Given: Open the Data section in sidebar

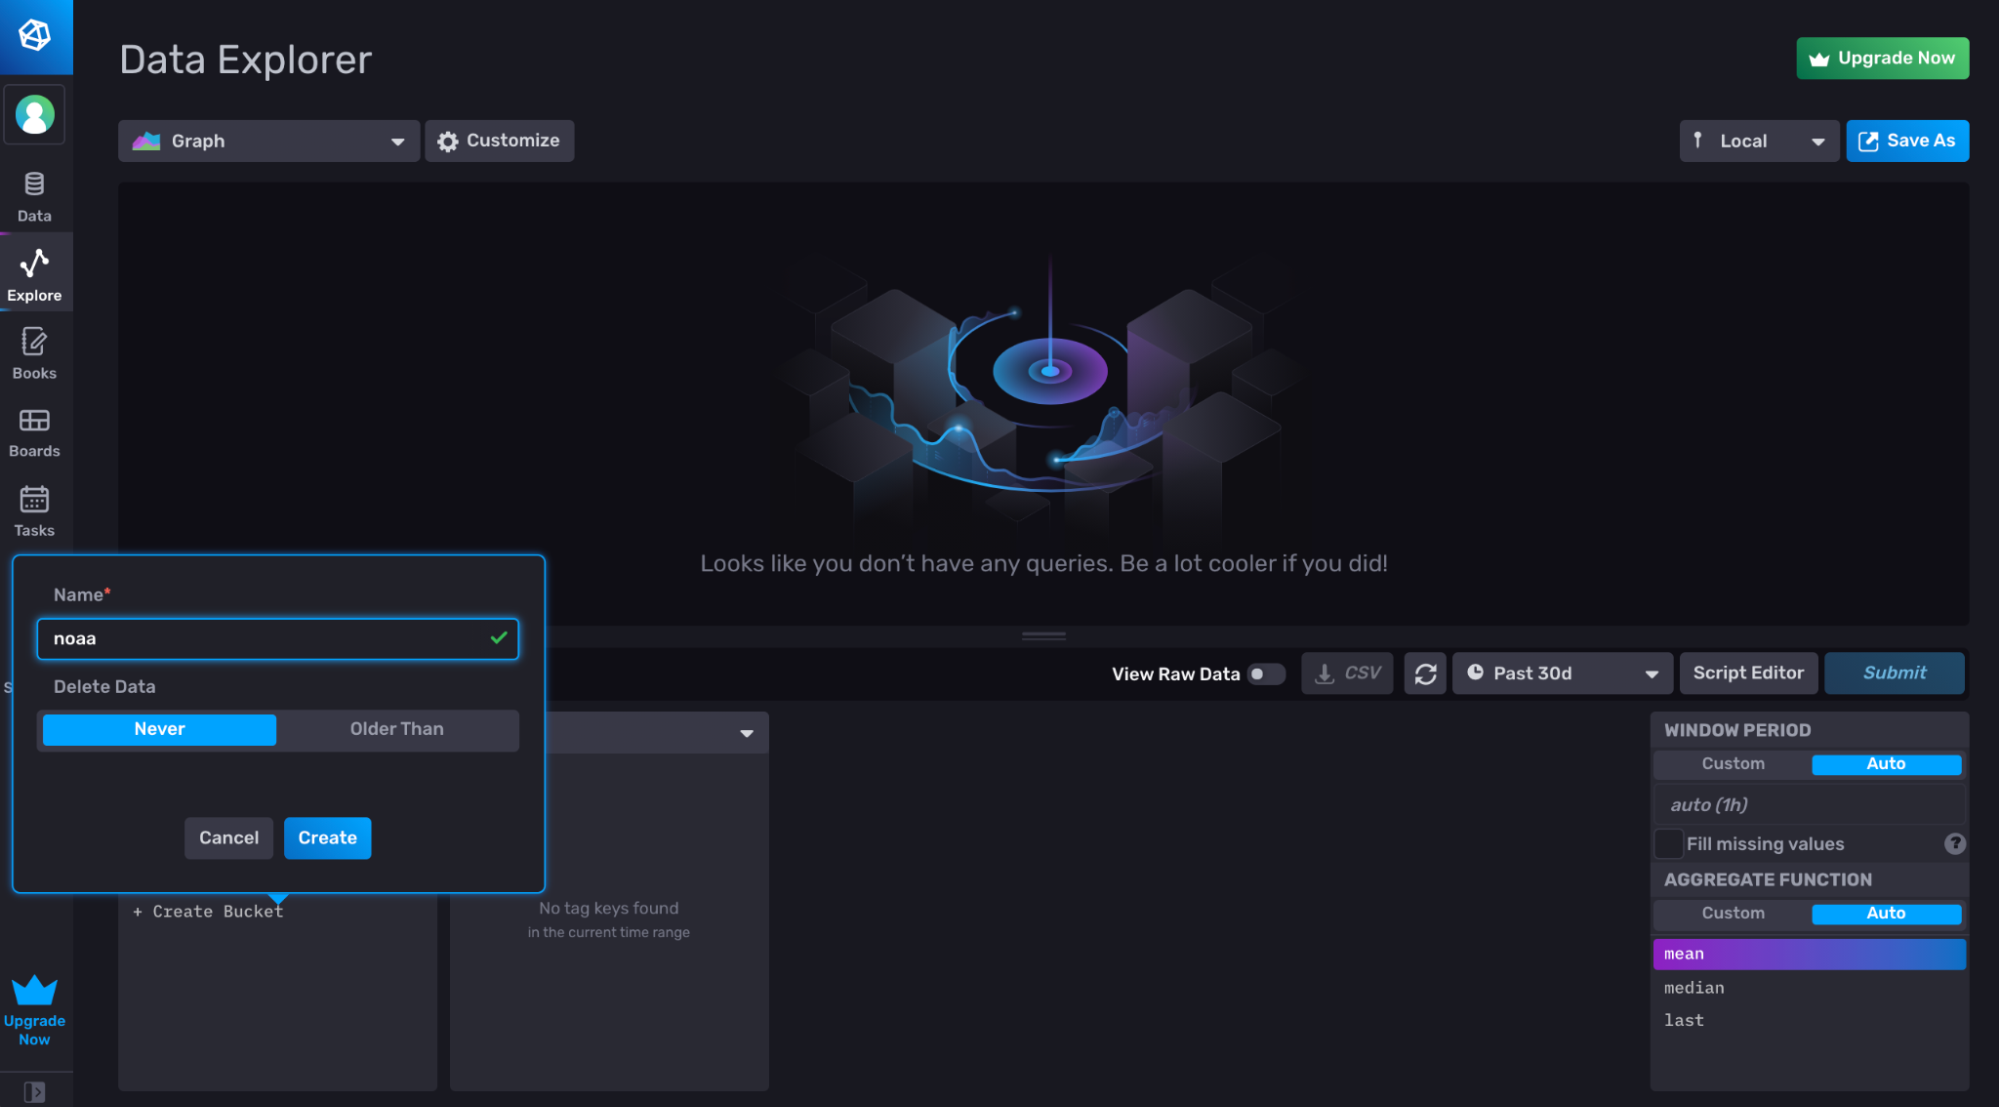Looking at the screenshot, I should click(x=35, y=197).
